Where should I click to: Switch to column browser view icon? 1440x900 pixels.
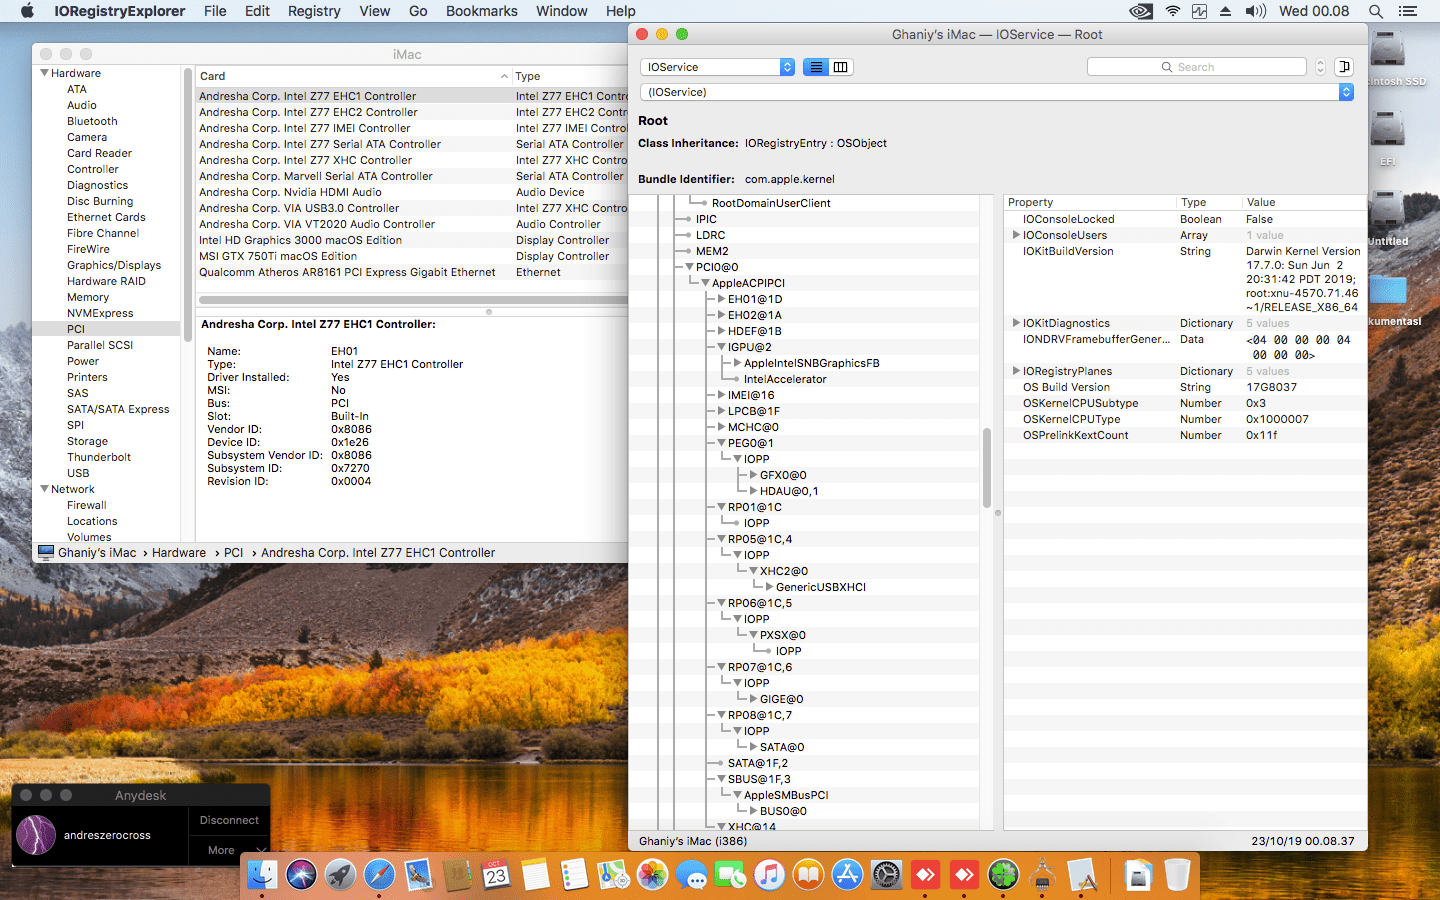pyautogui.click(x=841, y=67)
